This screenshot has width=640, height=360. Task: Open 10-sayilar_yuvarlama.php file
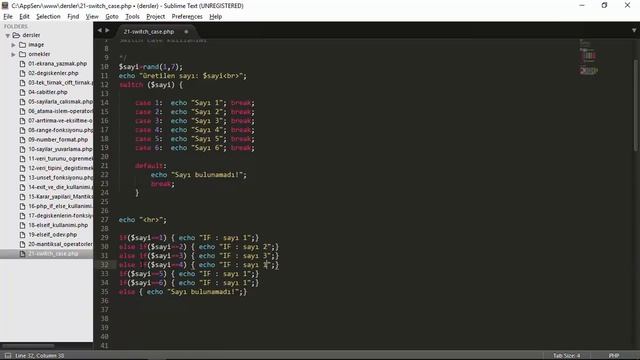pyautogui.click(x=60, y=149)
